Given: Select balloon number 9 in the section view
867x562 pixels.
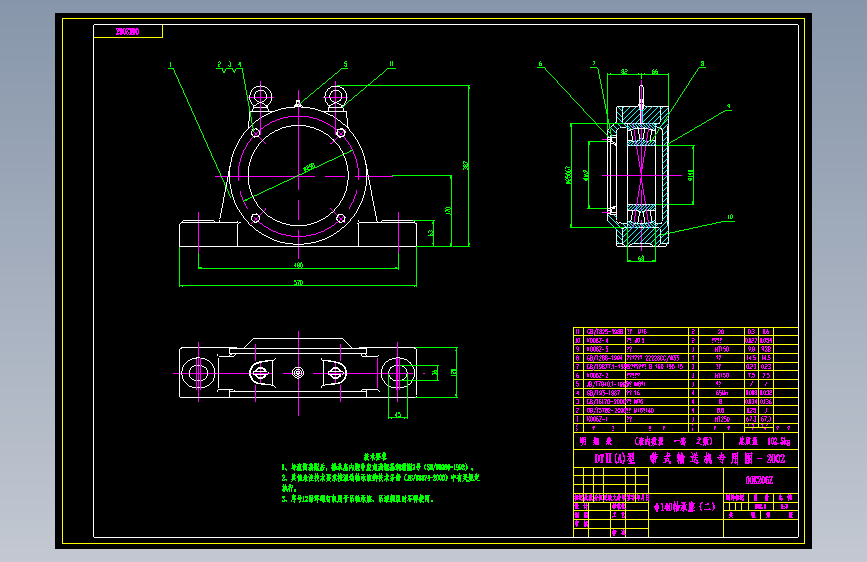Looking at the screenshot, I should point(729,107).
